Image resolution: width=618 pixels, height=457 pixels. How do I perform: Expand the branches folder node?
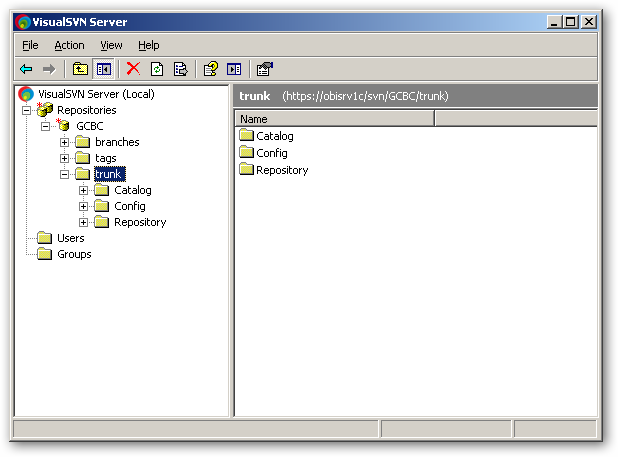(64, 142)
